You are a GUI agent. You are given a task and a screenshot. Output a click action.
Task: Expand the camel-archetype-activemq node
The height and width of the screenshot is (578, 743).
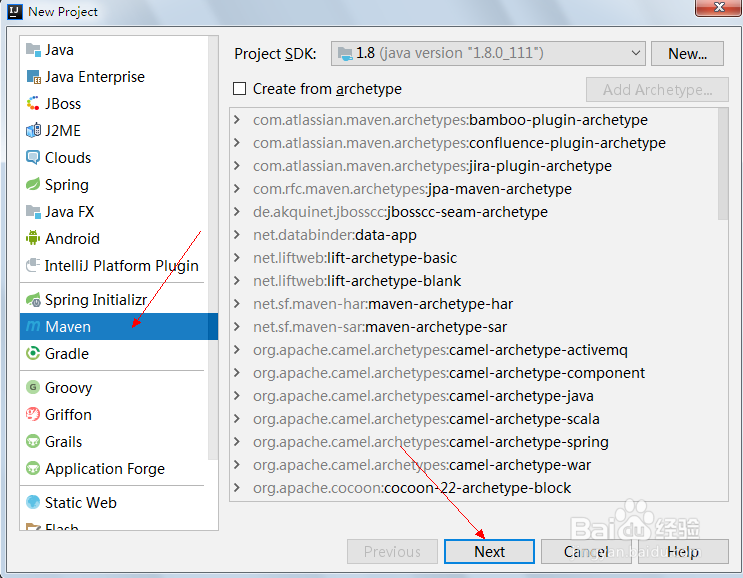point(237,350)
